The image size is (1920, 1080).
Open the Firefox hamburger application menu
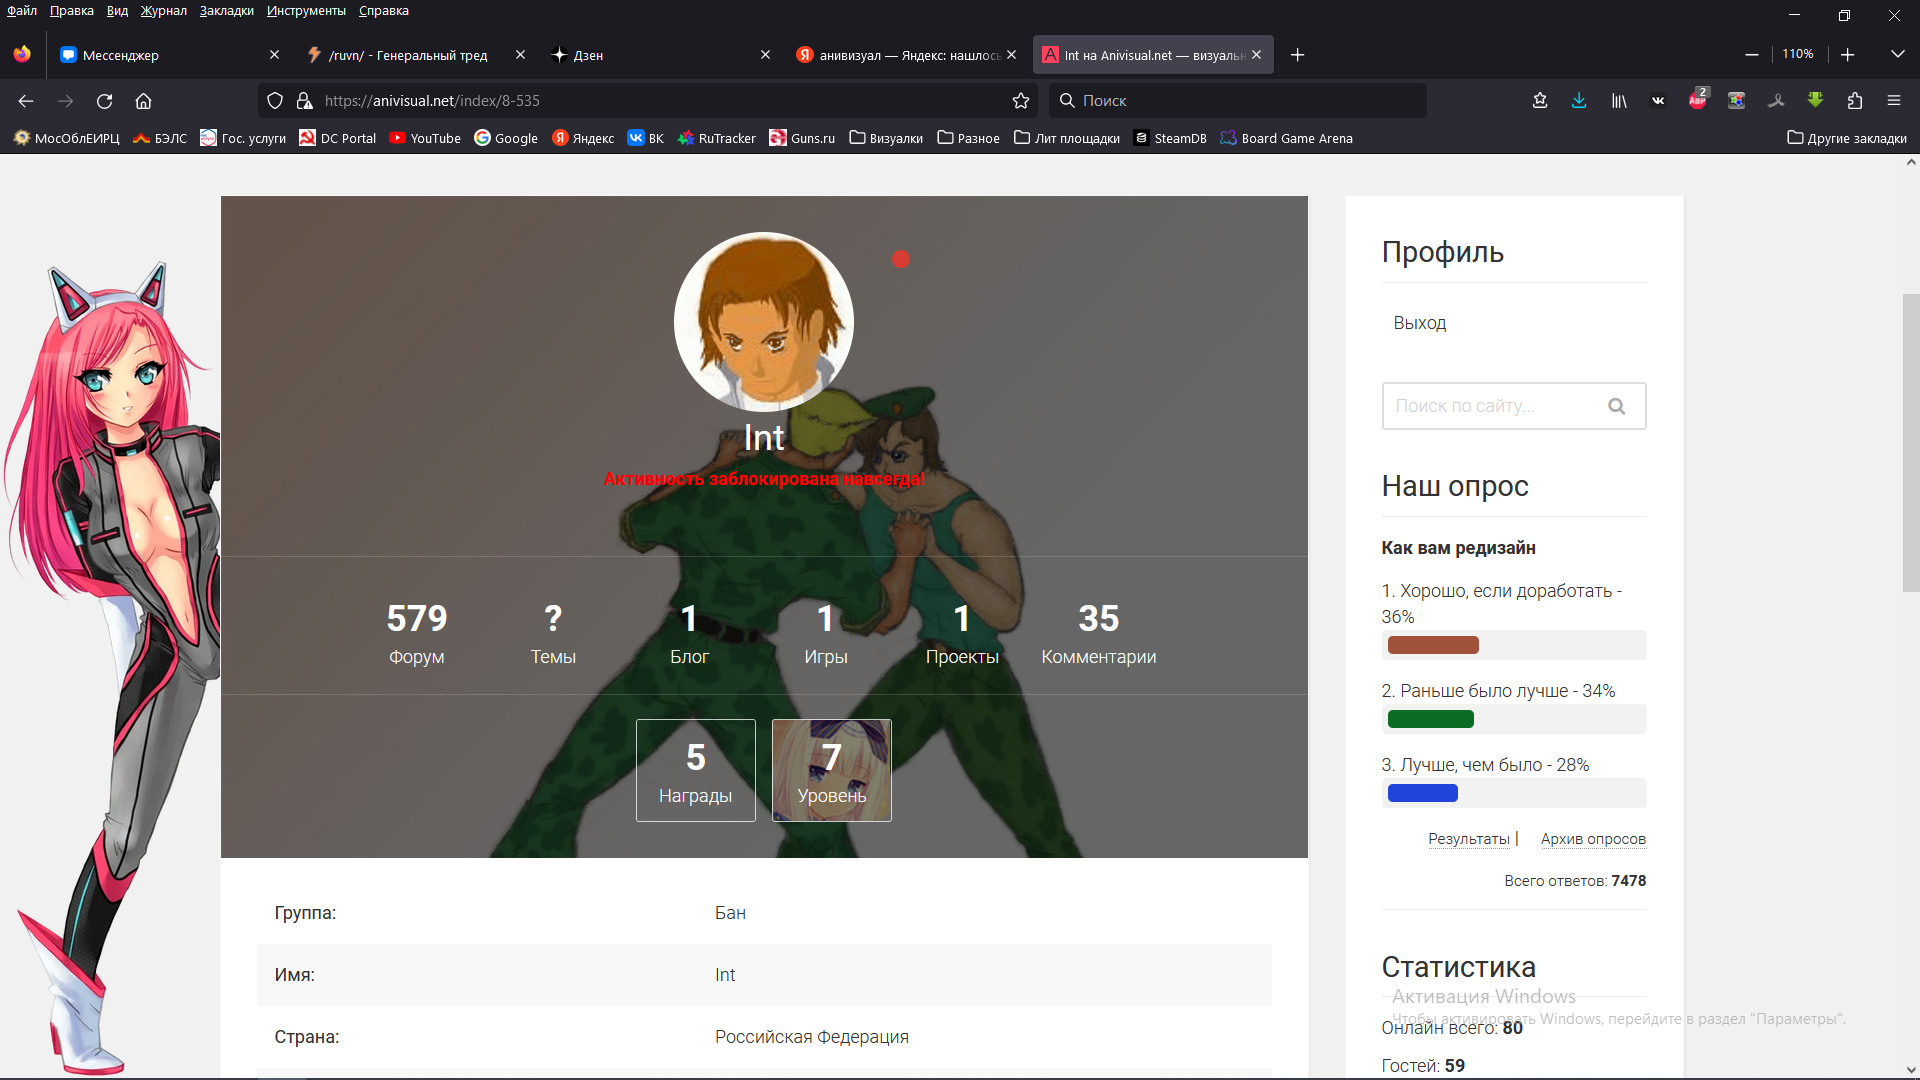[x=1894, y=100]
